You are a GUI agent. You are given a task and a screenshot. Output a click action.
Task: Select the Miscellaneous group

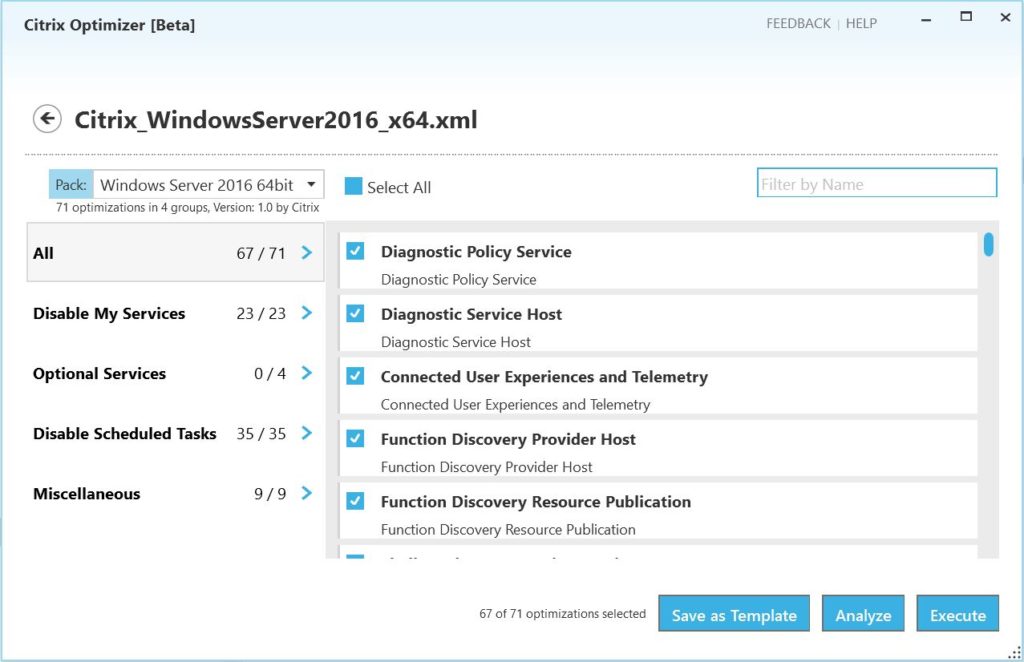point(175,494)
